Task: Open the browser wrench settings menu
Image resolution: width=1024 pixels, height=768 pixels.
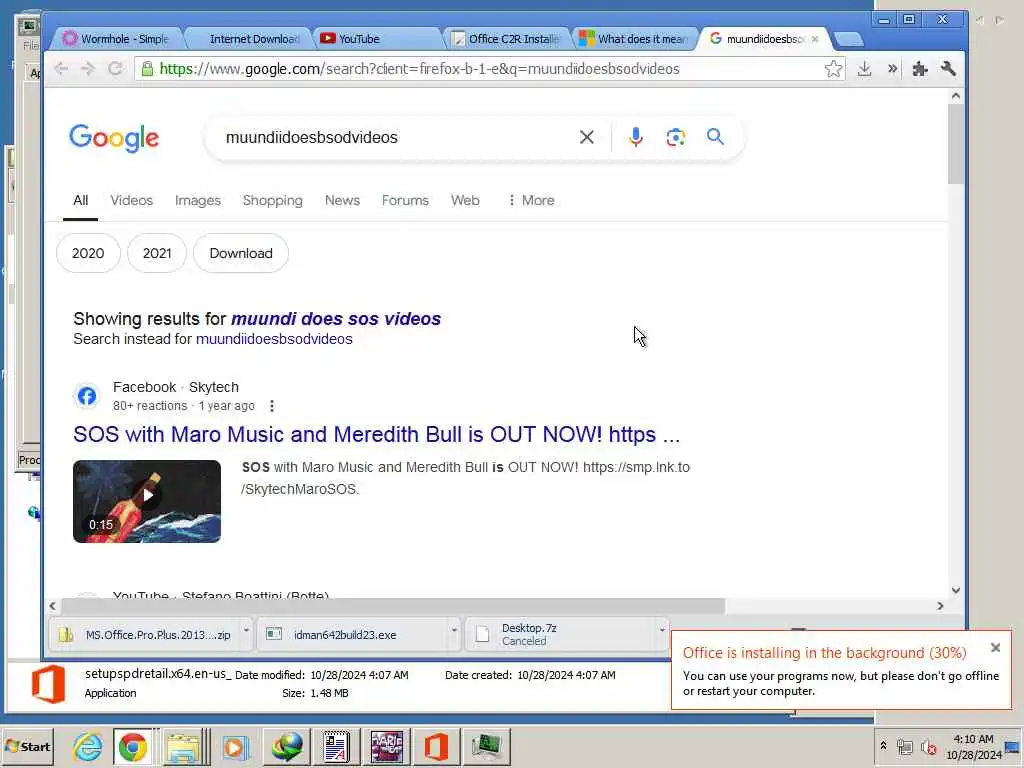Action: 948,69
